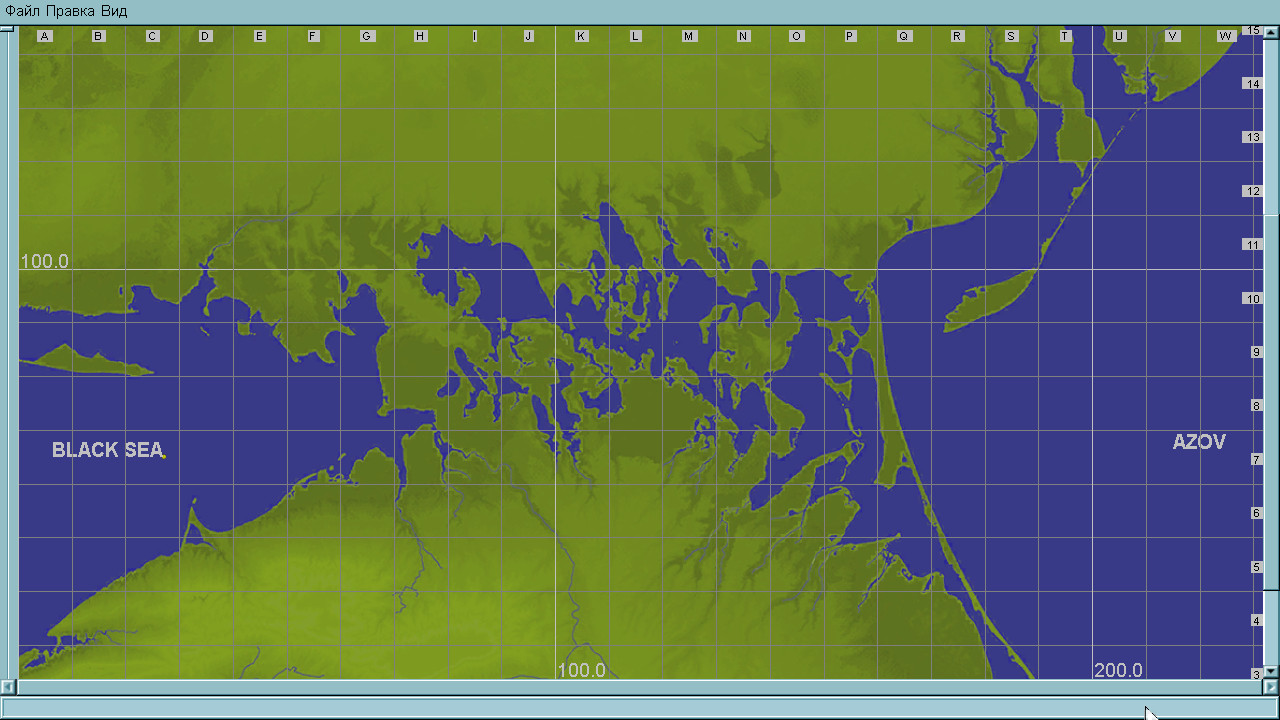Click row label 4 on the right edge

point(1256,621)
